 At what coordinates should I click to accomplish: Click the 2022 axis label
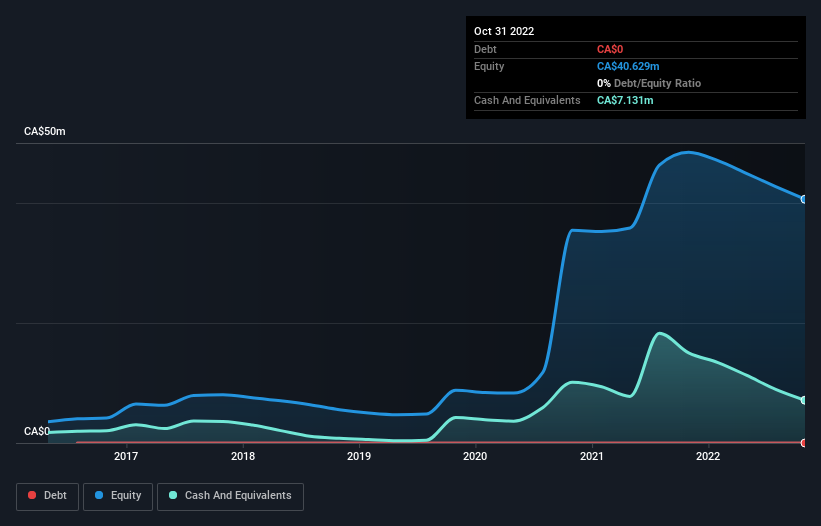(x=708, y=456)
